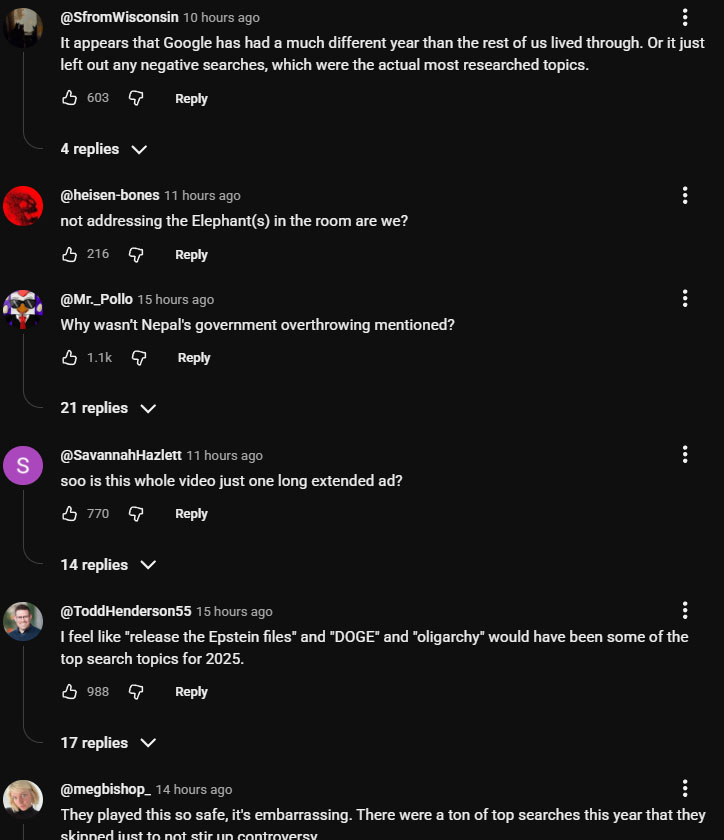724x840 pixels.
Task: Like @ToddHenderson55's Epstein files comment
Action: [x=70, y=691]
